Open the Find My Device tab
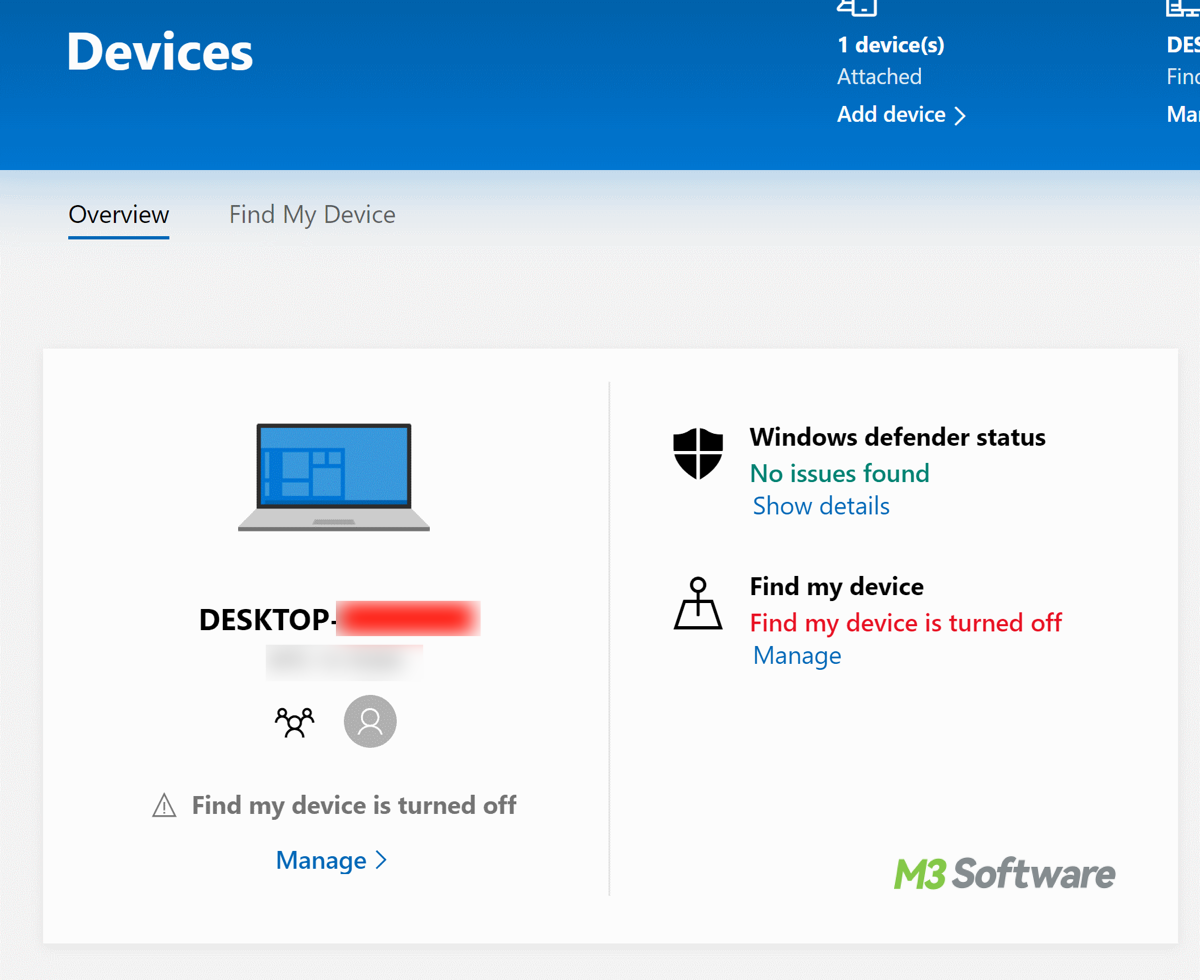Viewport: 1200px width, 980px height. (312, 214)
